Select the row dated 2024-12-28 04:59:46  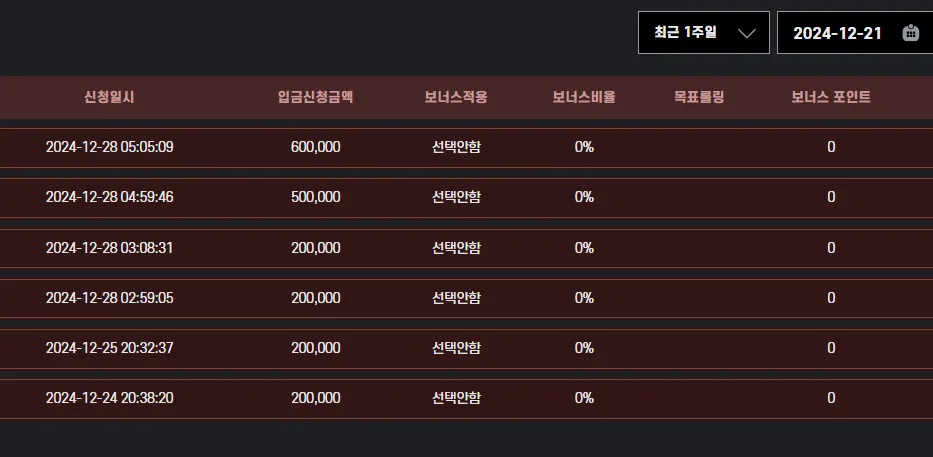[x=466, y=198]
